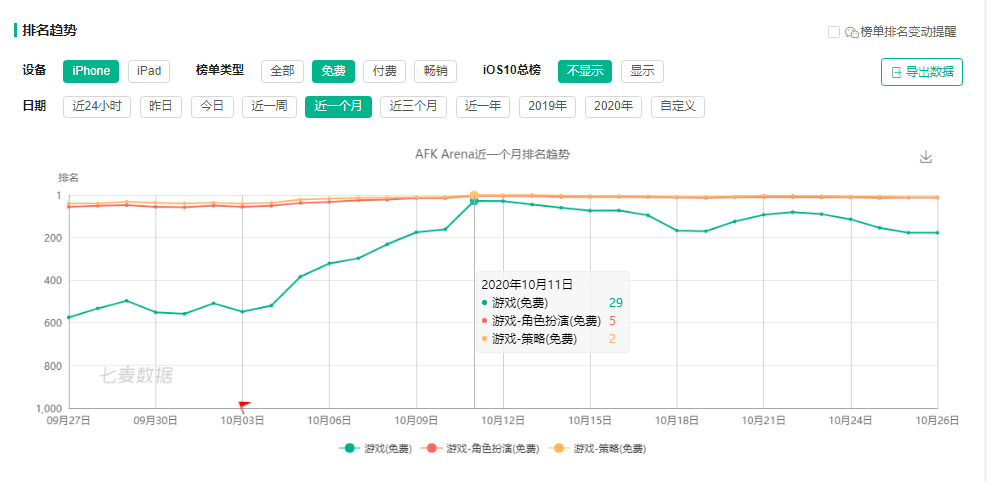Click the chart download icon

[925, 157]
